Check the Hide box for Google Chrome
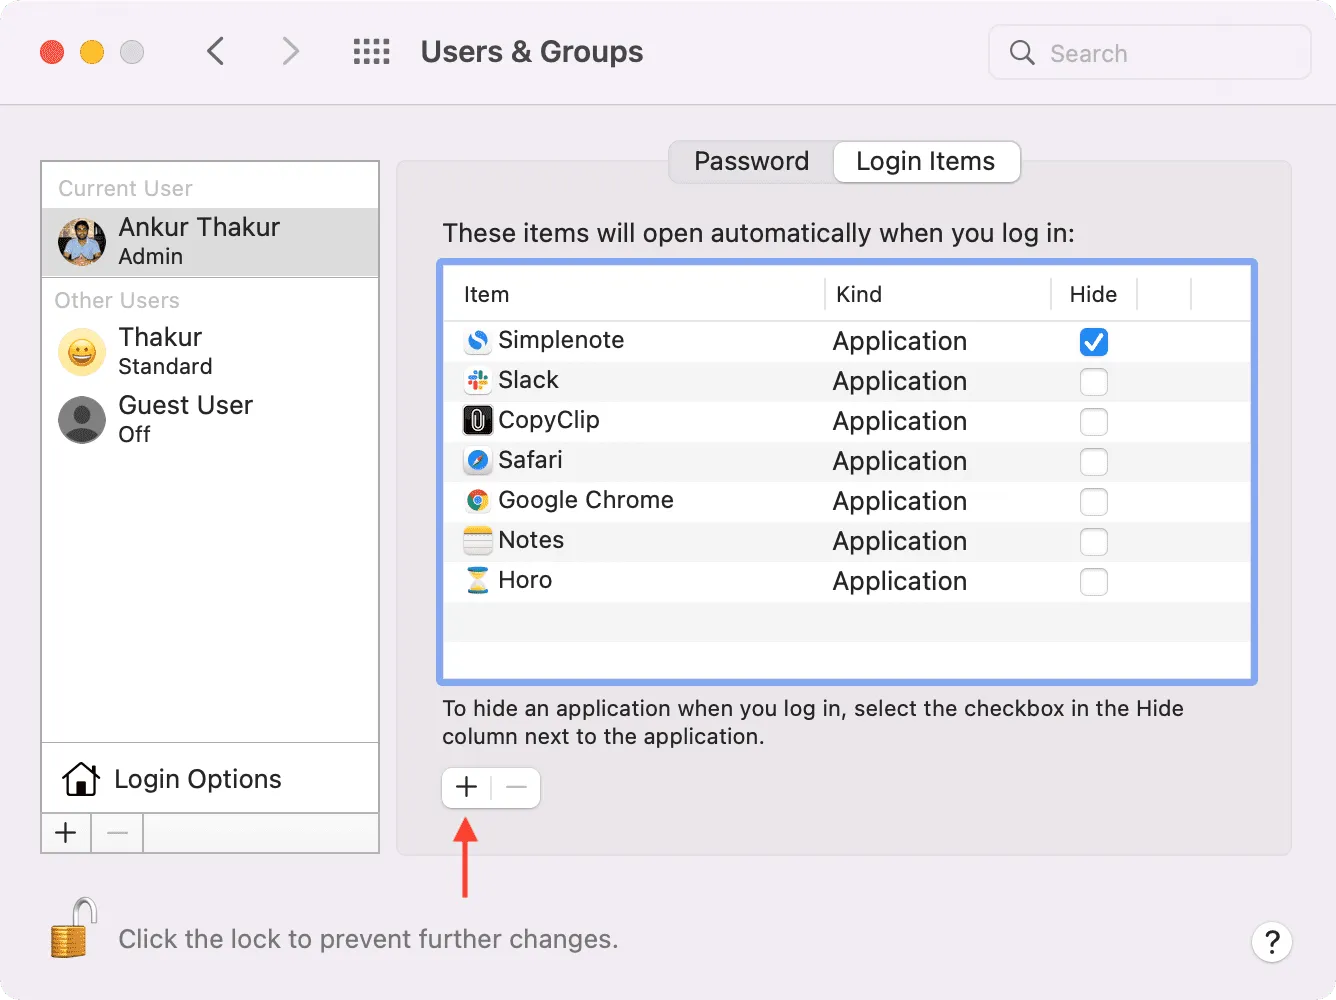 click(x=1094, y=502)
